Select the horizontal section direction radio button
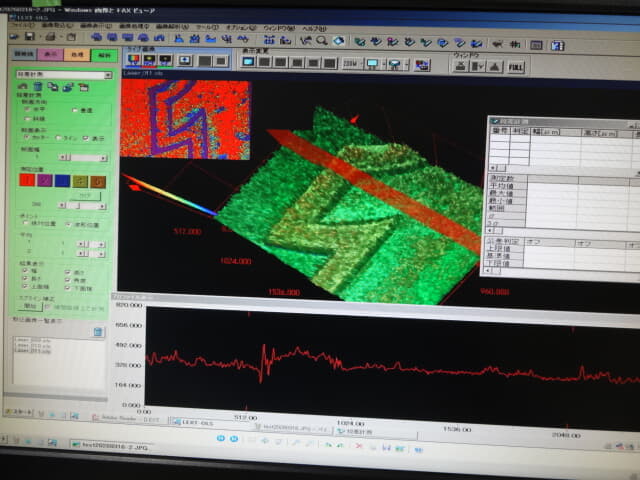The width and height of the screenshot is (640, 480). pos(27,109)
